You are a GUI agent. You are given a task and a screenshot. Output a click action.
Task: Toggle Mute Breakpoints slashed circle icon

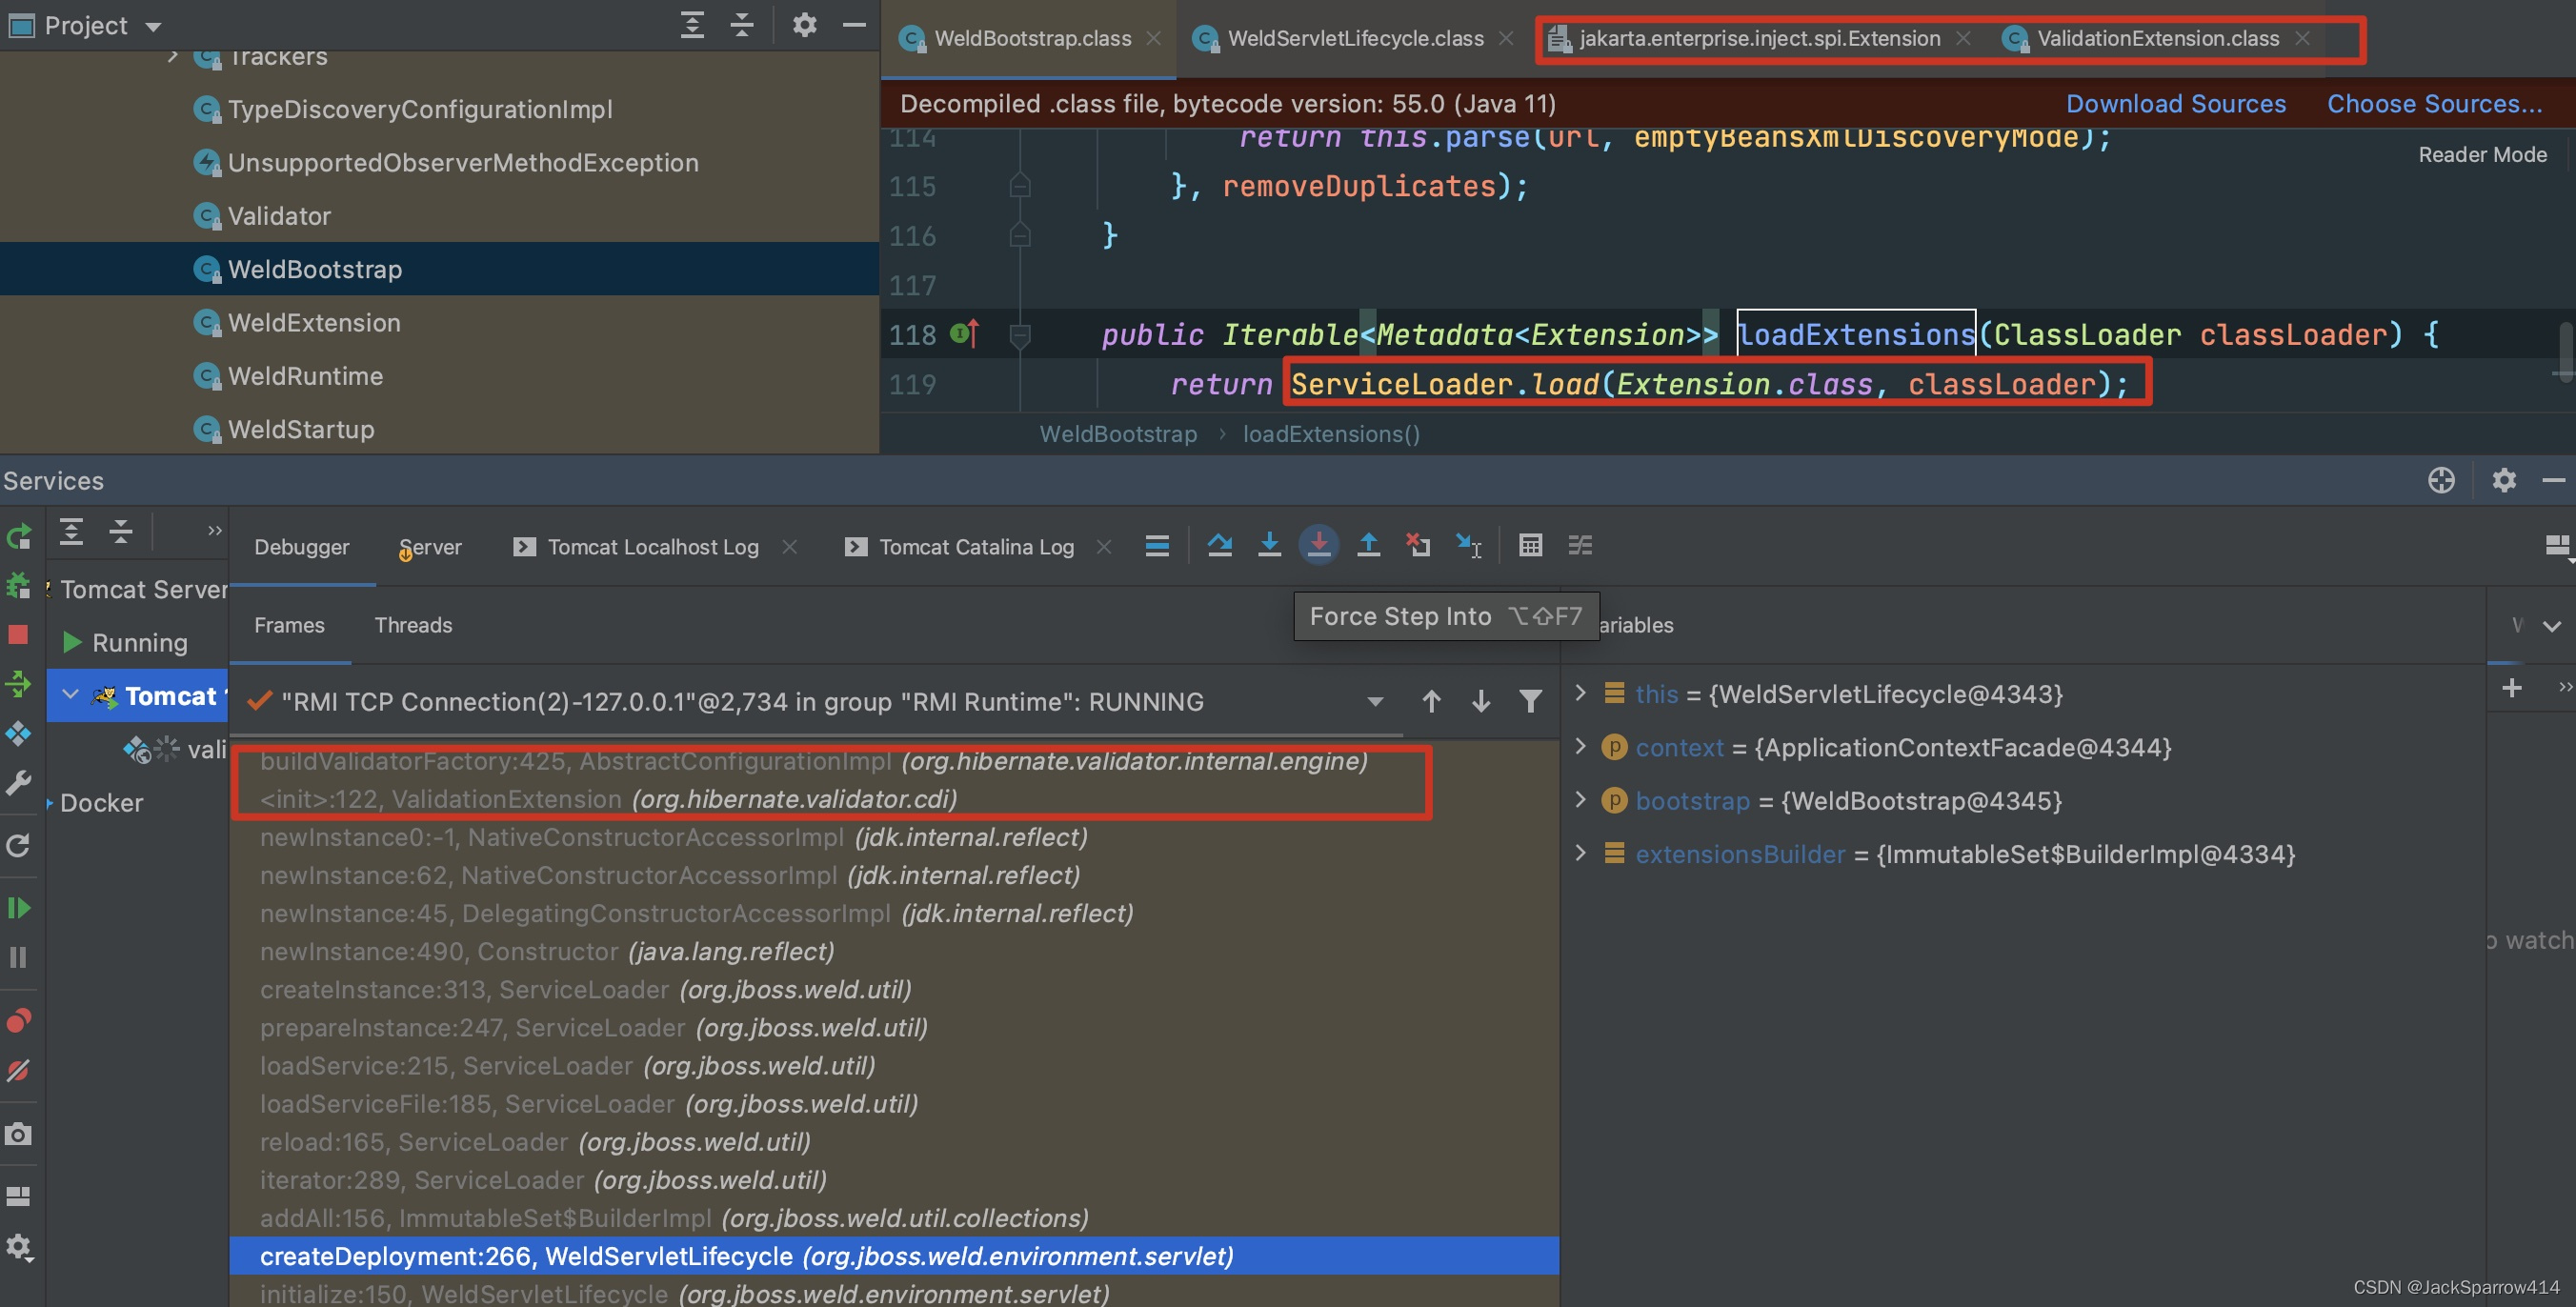(x=19, y=1071)
